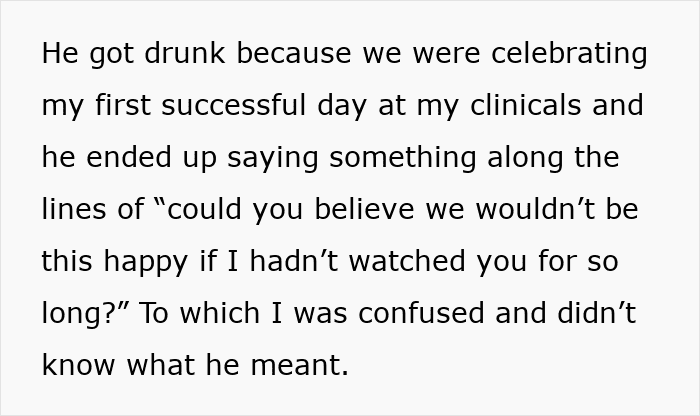Click on the word "saying"
This screenshot has height=416, width=700.
point(273,158)
